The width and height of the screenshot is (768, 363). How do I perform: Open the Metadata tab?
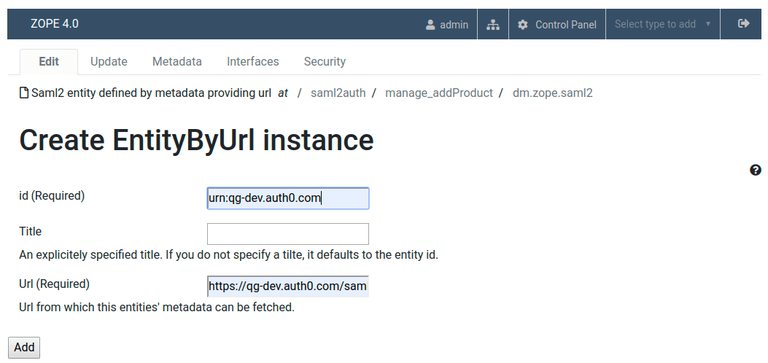click(x=177, y=62)
